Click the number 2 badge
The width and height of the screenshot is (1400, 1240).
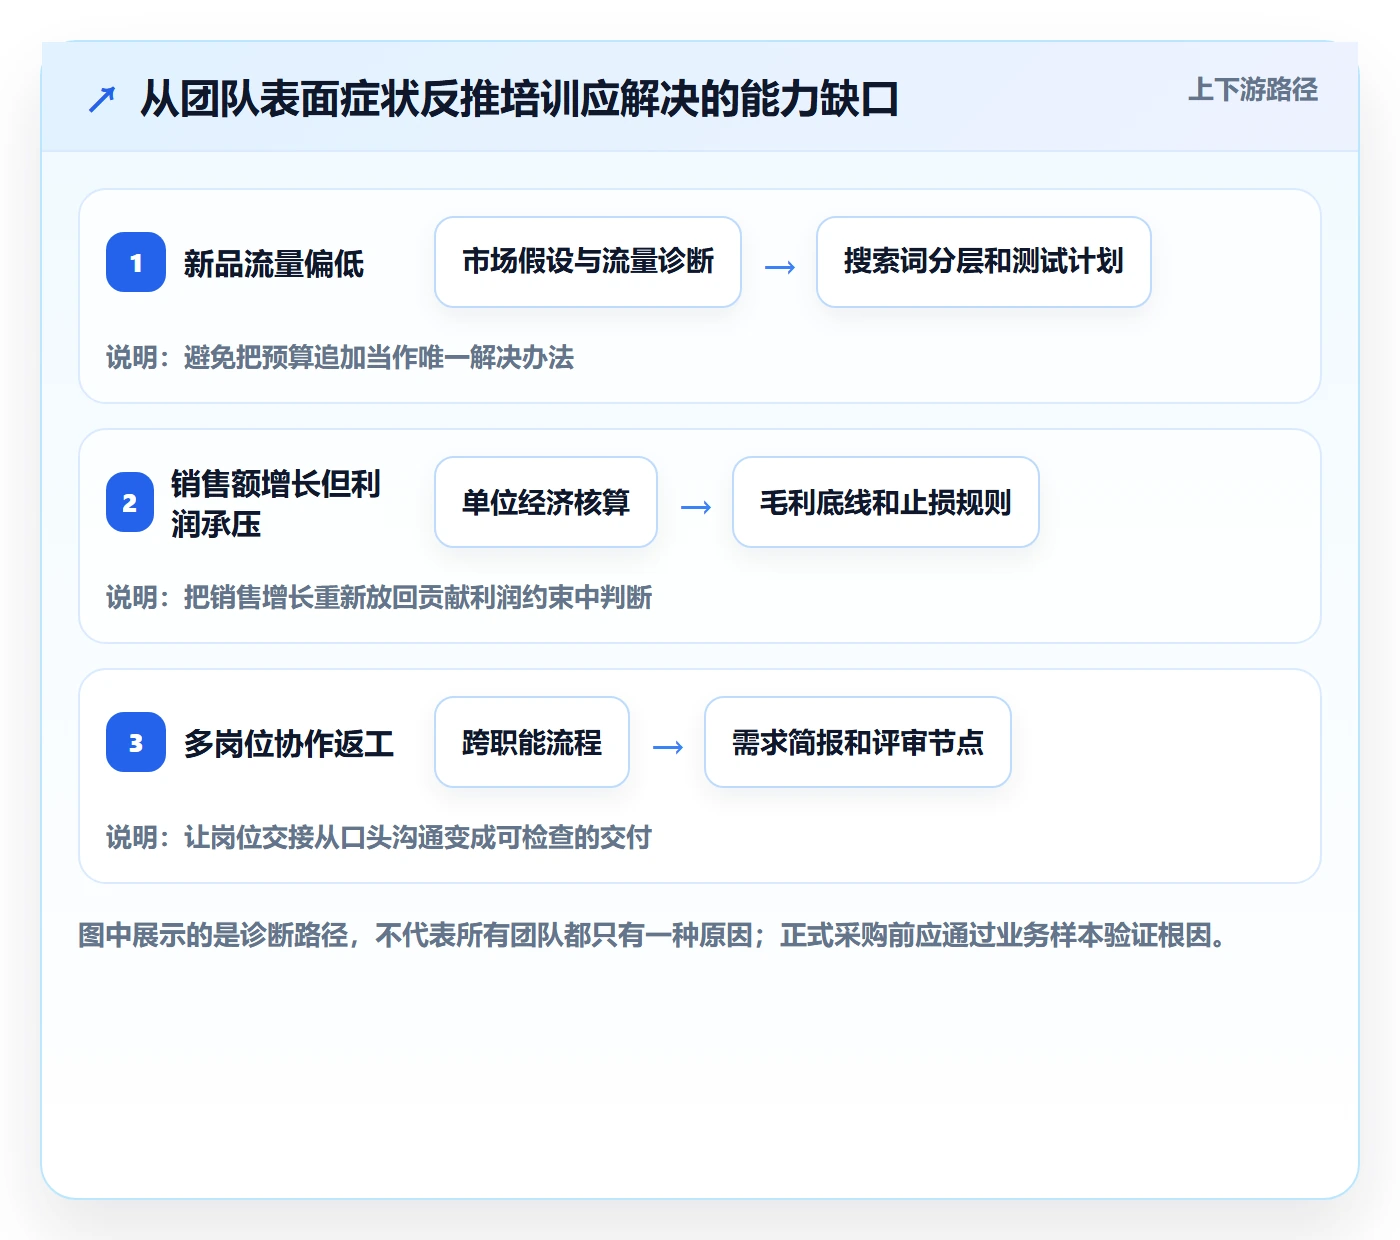(x=130, y=502)
